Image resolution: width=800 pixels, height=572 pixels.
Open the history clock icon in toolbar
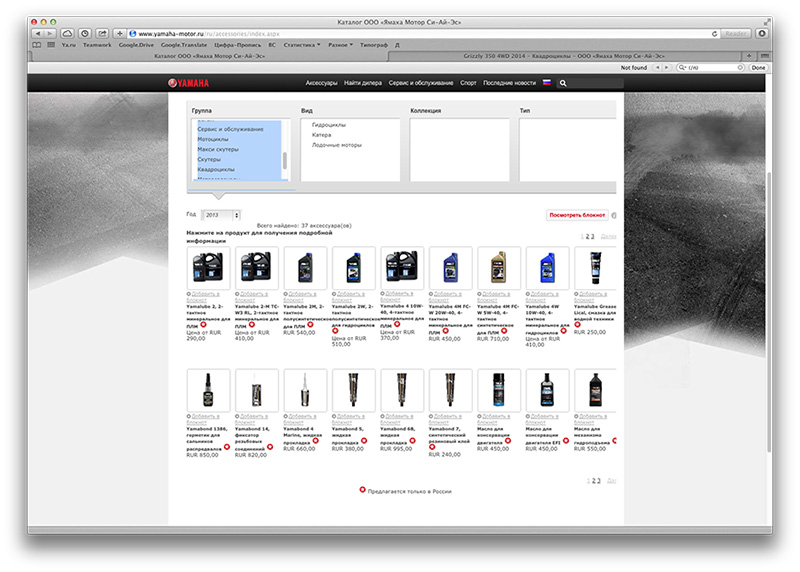click(85, 34)
